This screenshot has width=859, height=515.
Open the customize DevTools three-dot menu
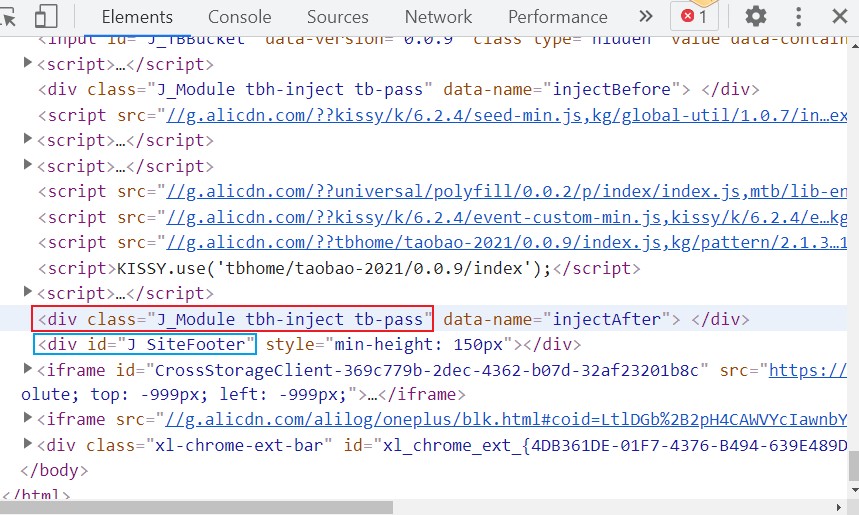pos(798,16)
